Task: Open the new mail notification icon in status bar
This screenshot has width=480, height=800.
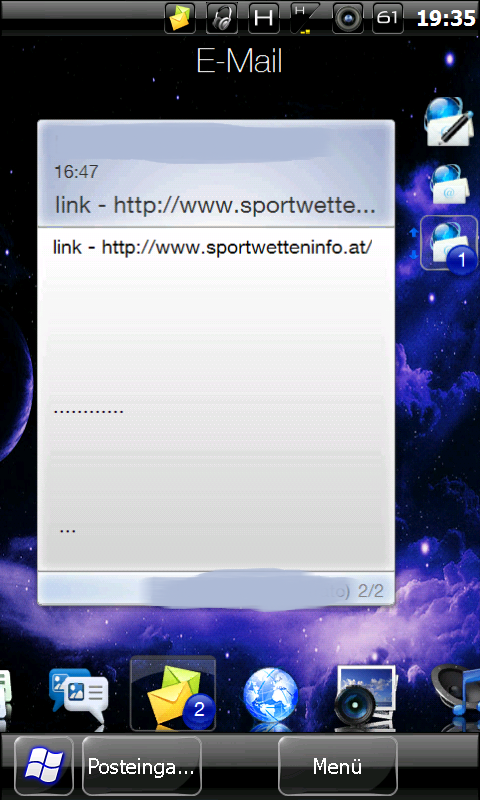Action: (x=180, y=18)
